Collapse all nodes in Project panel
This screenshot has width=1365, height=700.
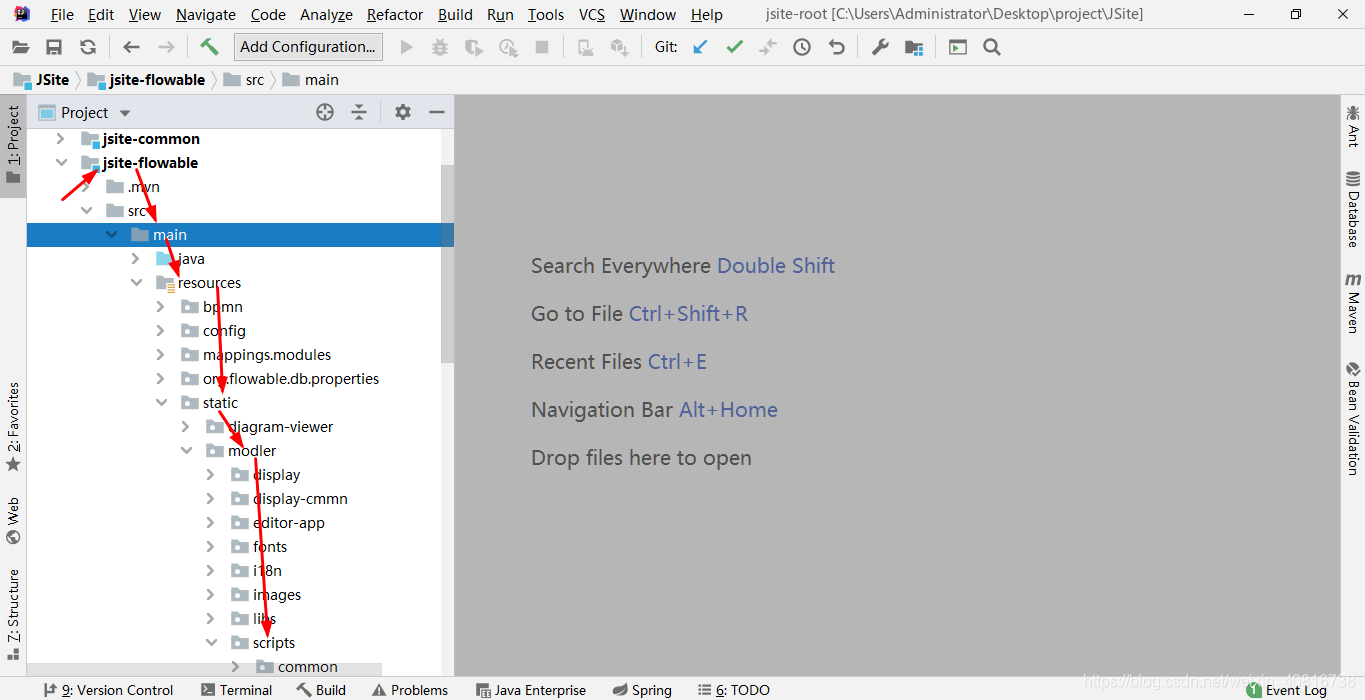(359, 113)
